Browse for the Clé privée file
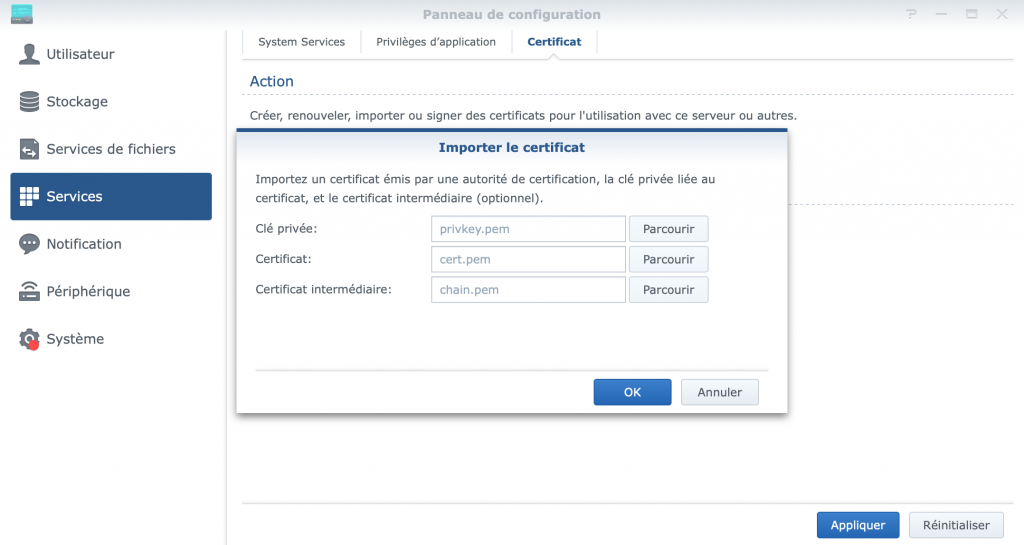1024x545 pixels. coord(668,229)
